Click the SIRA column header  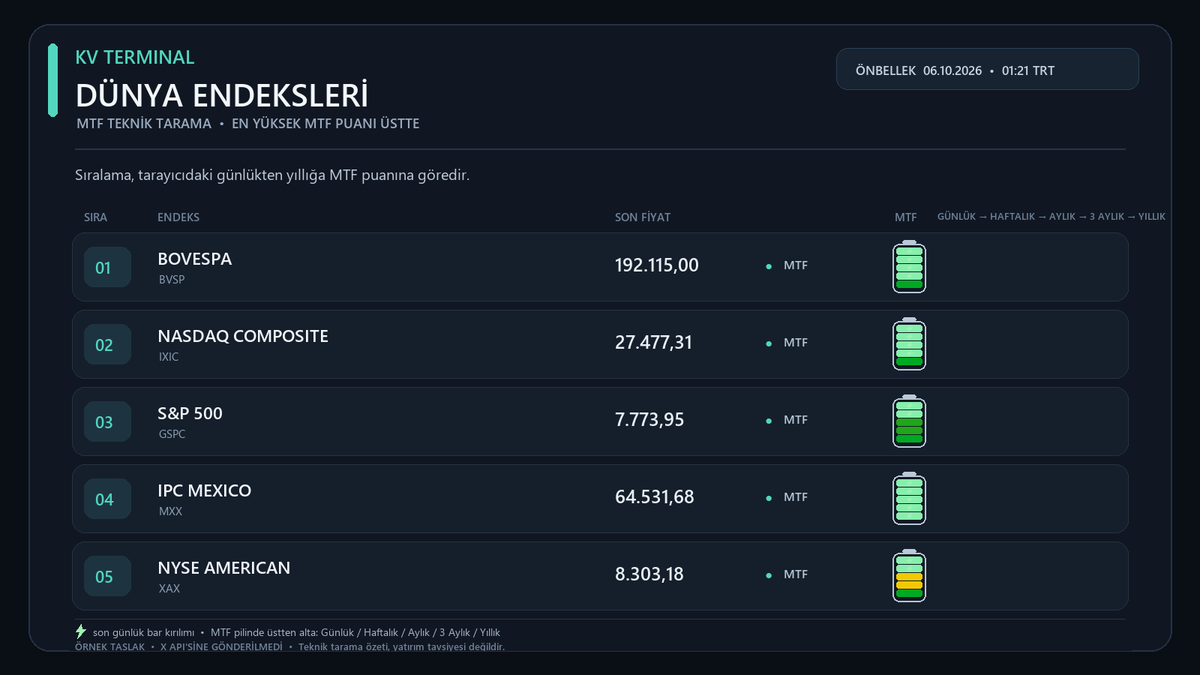(95, 217)
